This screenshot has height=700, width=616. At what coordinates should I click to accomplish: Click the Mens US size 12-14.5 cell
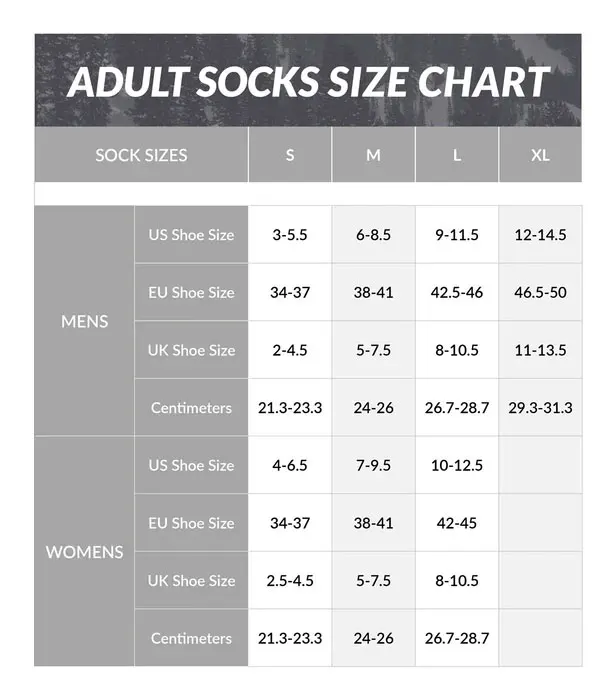click(x=540, y=235)
